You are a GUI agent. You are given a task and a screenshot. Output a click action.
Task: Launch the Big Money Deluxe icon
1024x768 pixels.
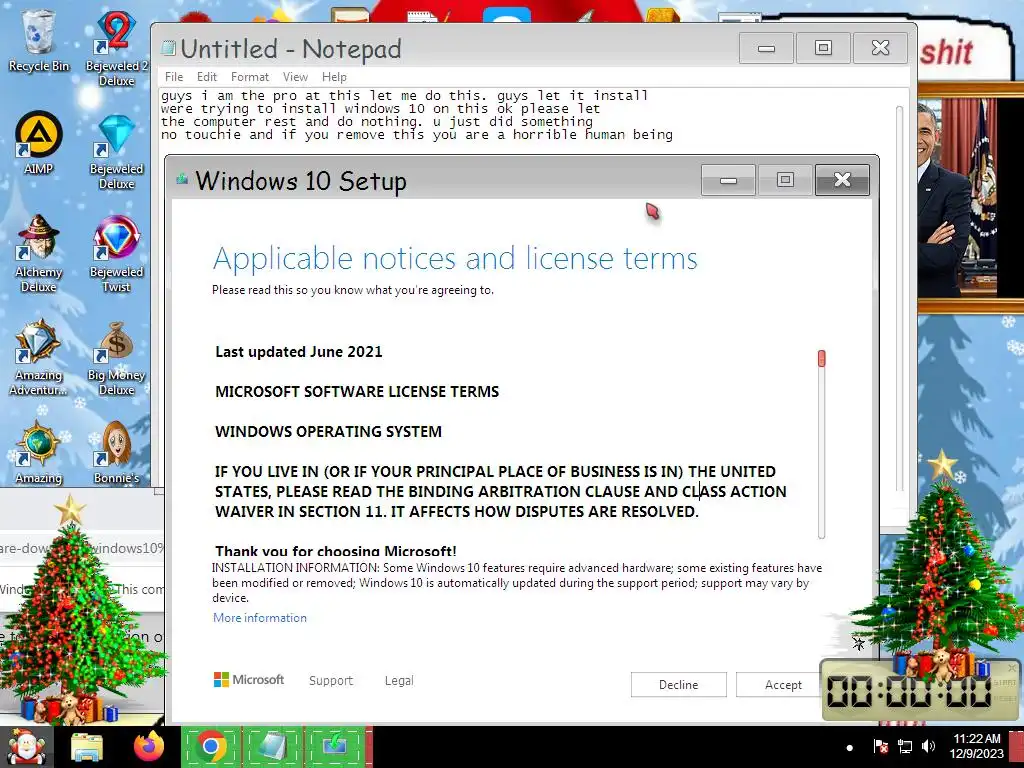[x=116, y=358]
